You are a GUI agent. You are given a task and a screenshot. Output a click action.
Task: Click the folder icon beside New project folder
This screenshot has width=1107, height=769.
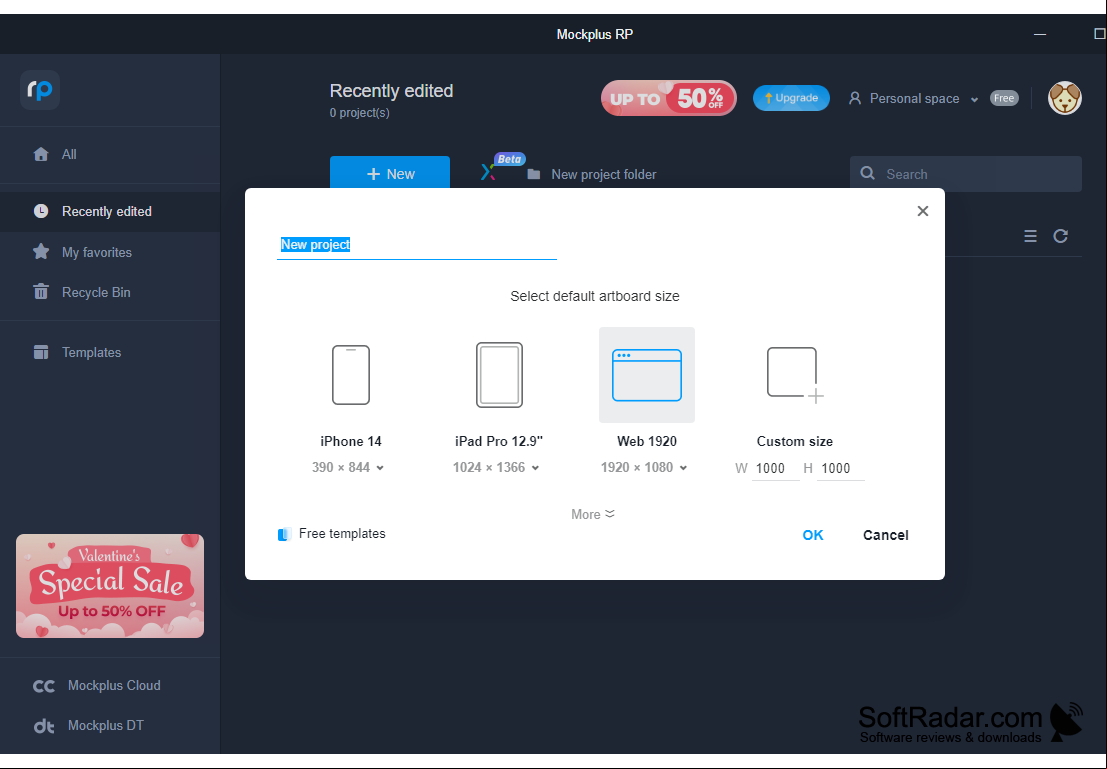tap(534, 174)
